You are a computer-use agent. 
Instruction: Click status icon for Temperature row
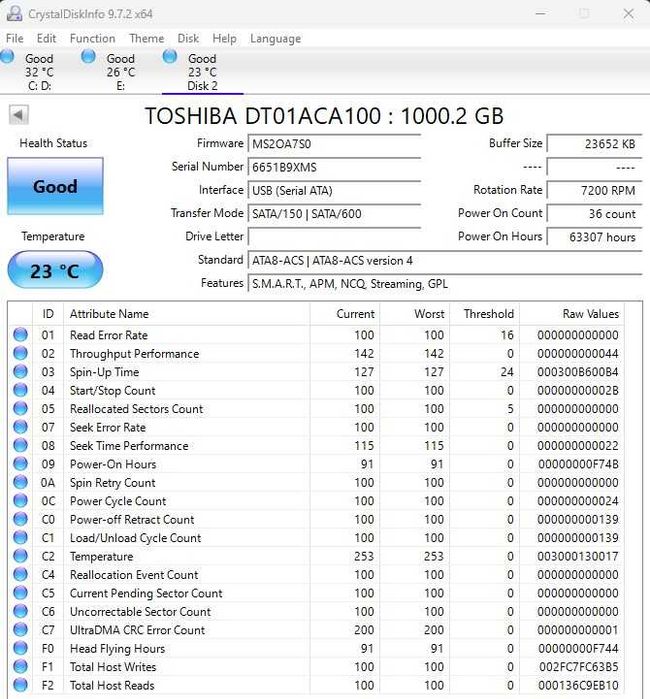(x=20, y=556)
